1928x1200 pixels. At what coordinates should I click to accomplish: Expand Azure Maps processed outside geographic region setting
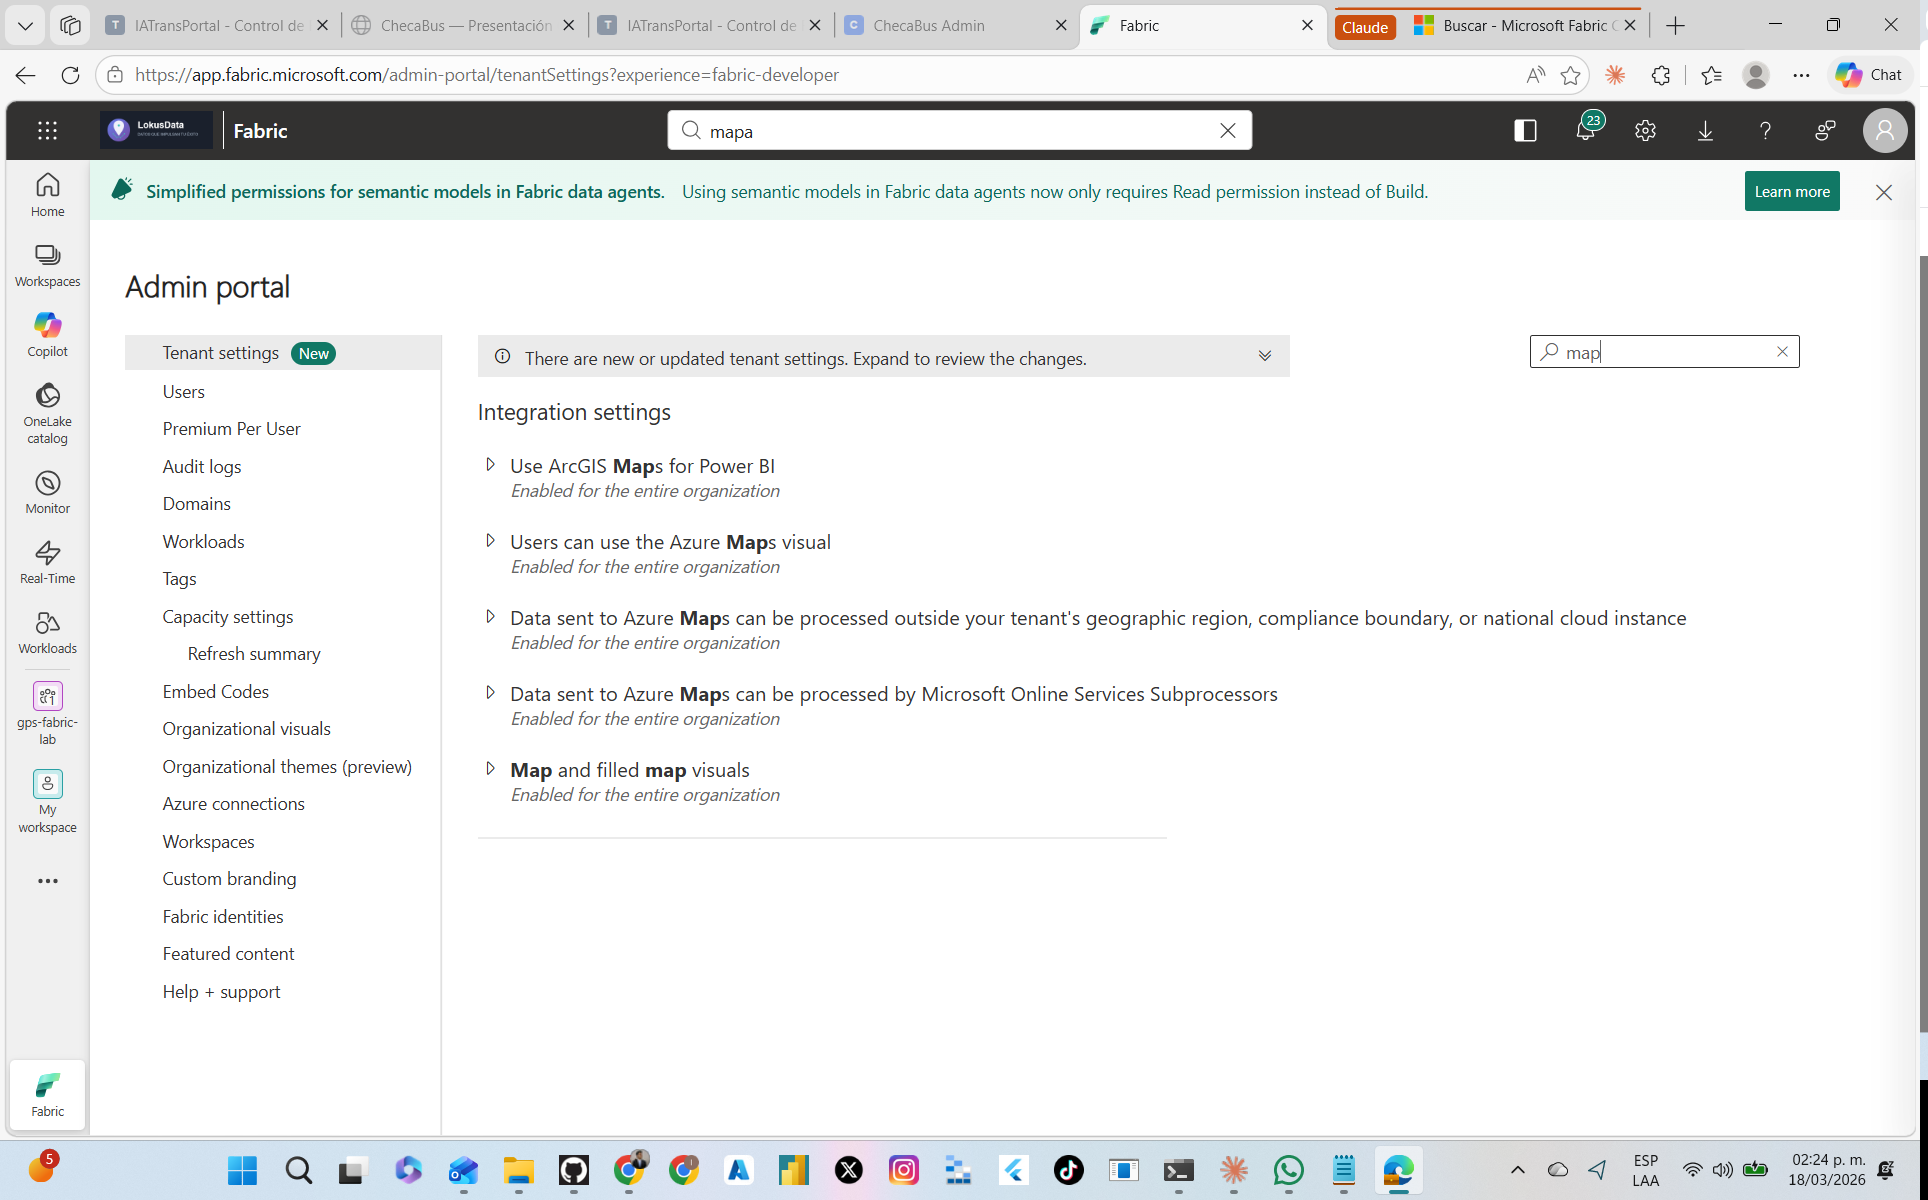[490, 617]
